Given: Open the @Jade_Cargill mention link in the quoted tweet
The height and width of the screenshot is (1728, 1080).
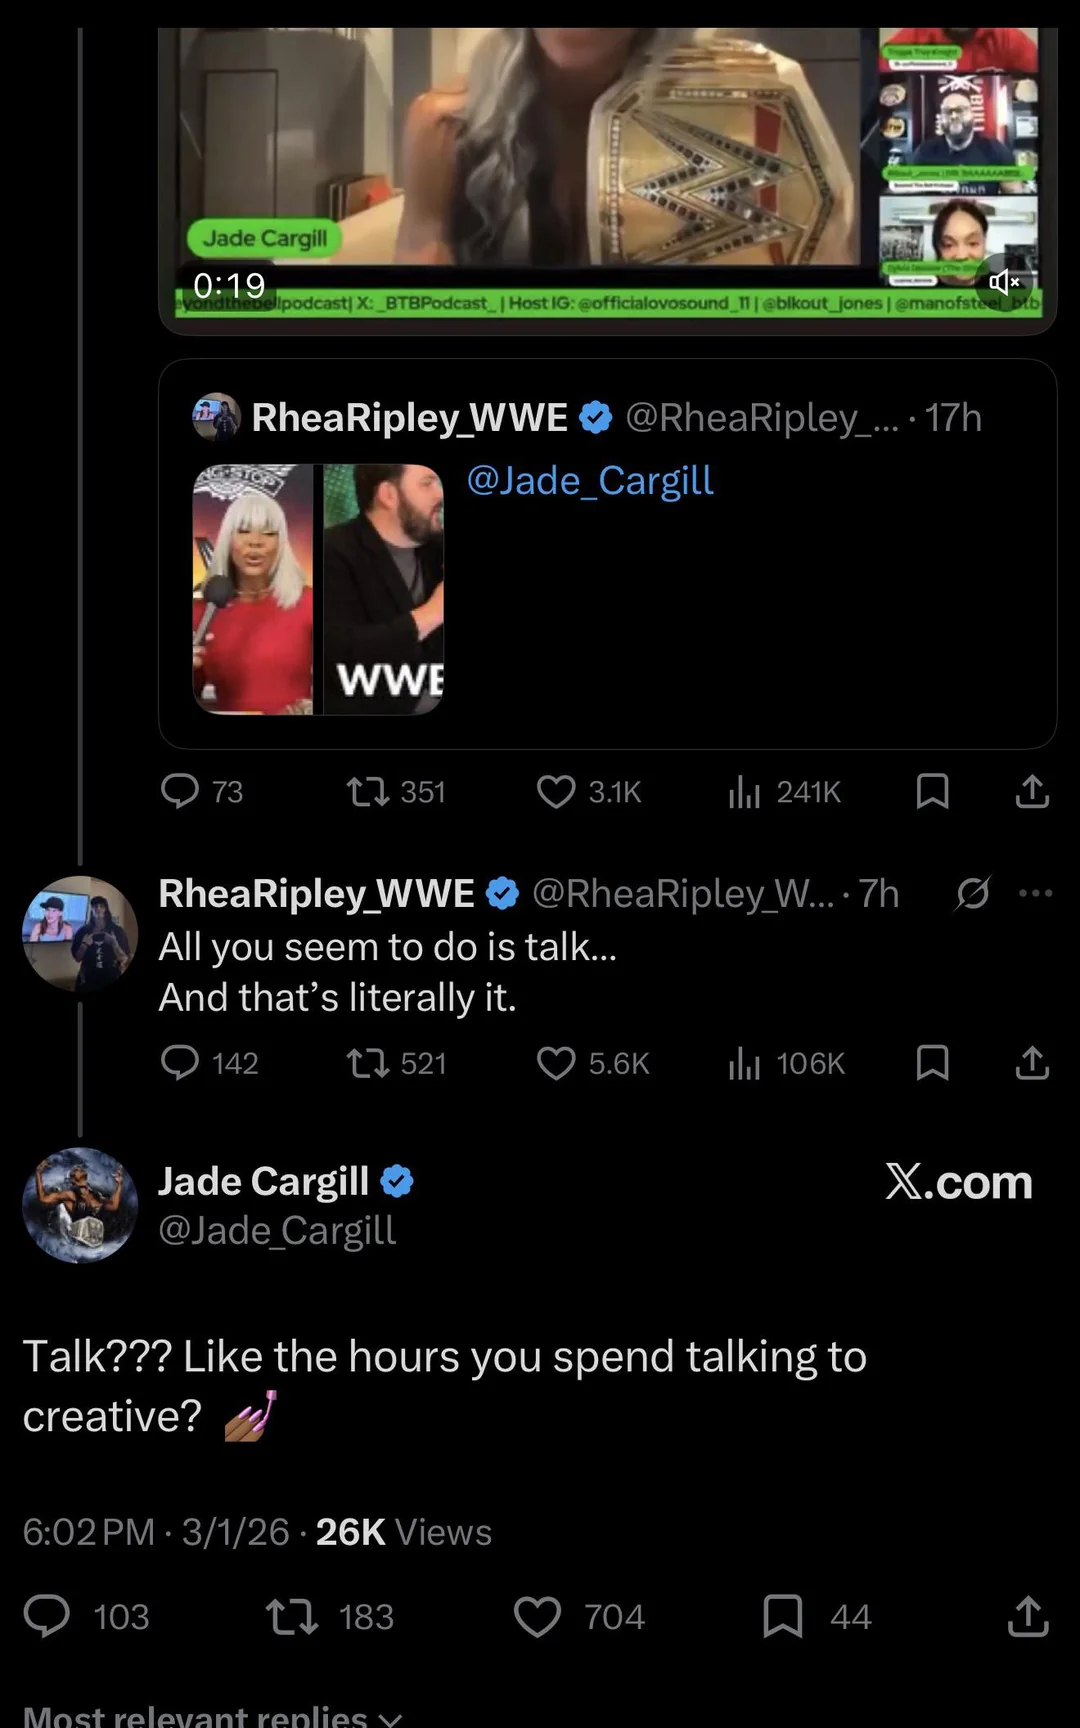Looking at the screenshot, I should pos(590,481).
